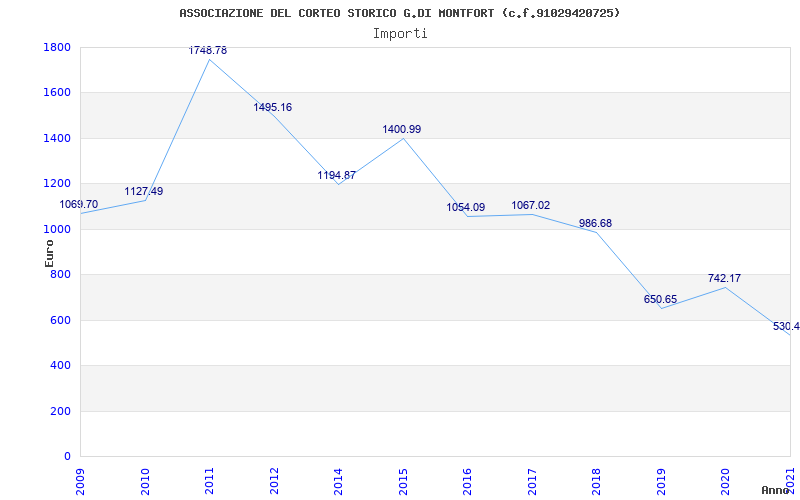The width and height of the screenshot is (800, 500).
Task: Click the 2014 x-axis label
Action: (339, 481)
